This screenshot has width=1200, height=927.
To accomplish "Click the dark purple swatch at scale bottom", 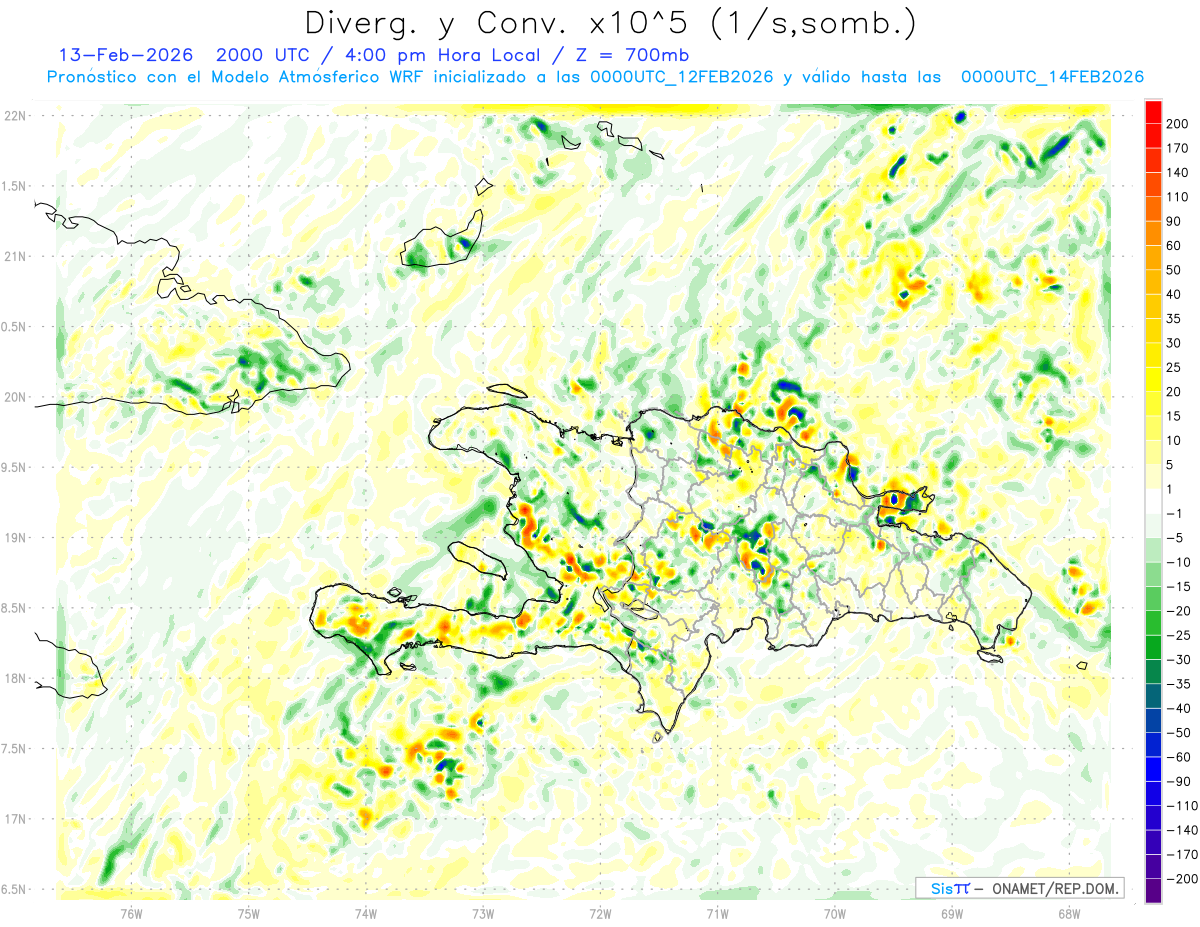I will [1153, 890].
